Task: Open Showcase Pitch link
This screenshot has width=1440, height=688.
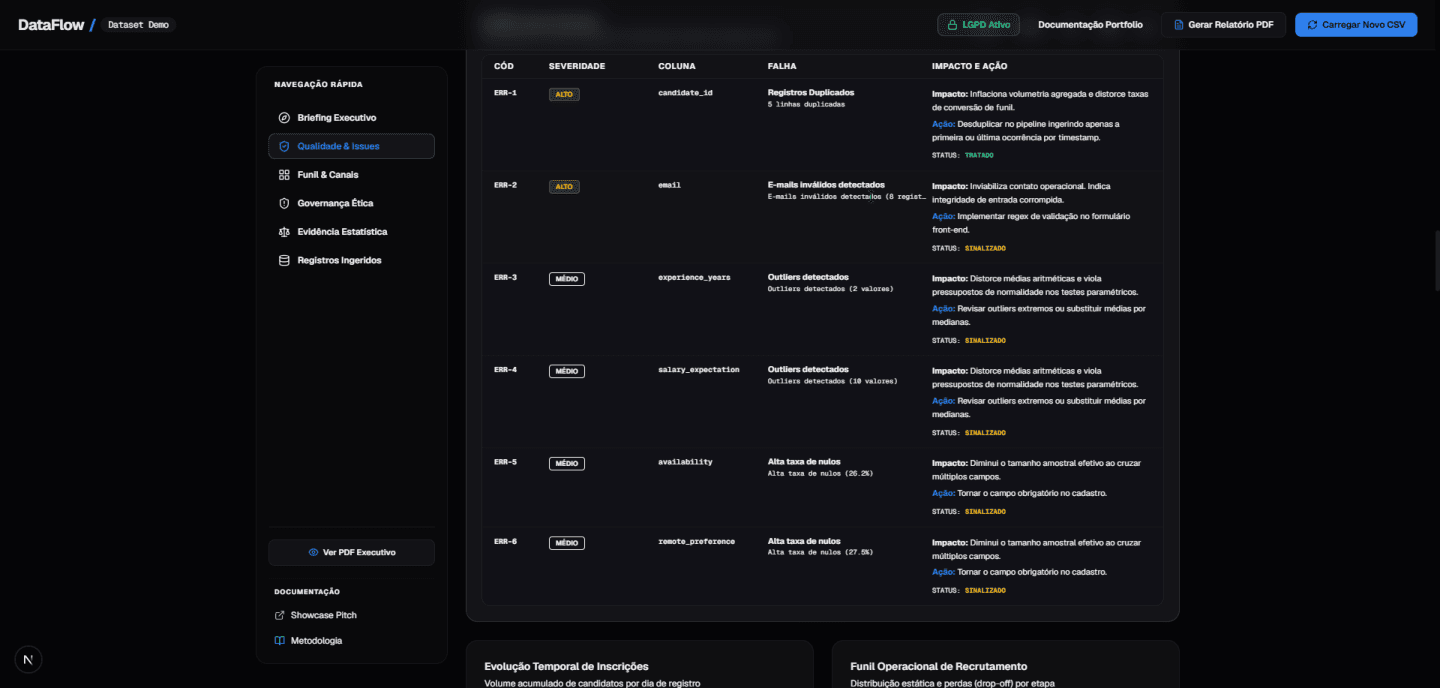Action: tap(316, 615)
